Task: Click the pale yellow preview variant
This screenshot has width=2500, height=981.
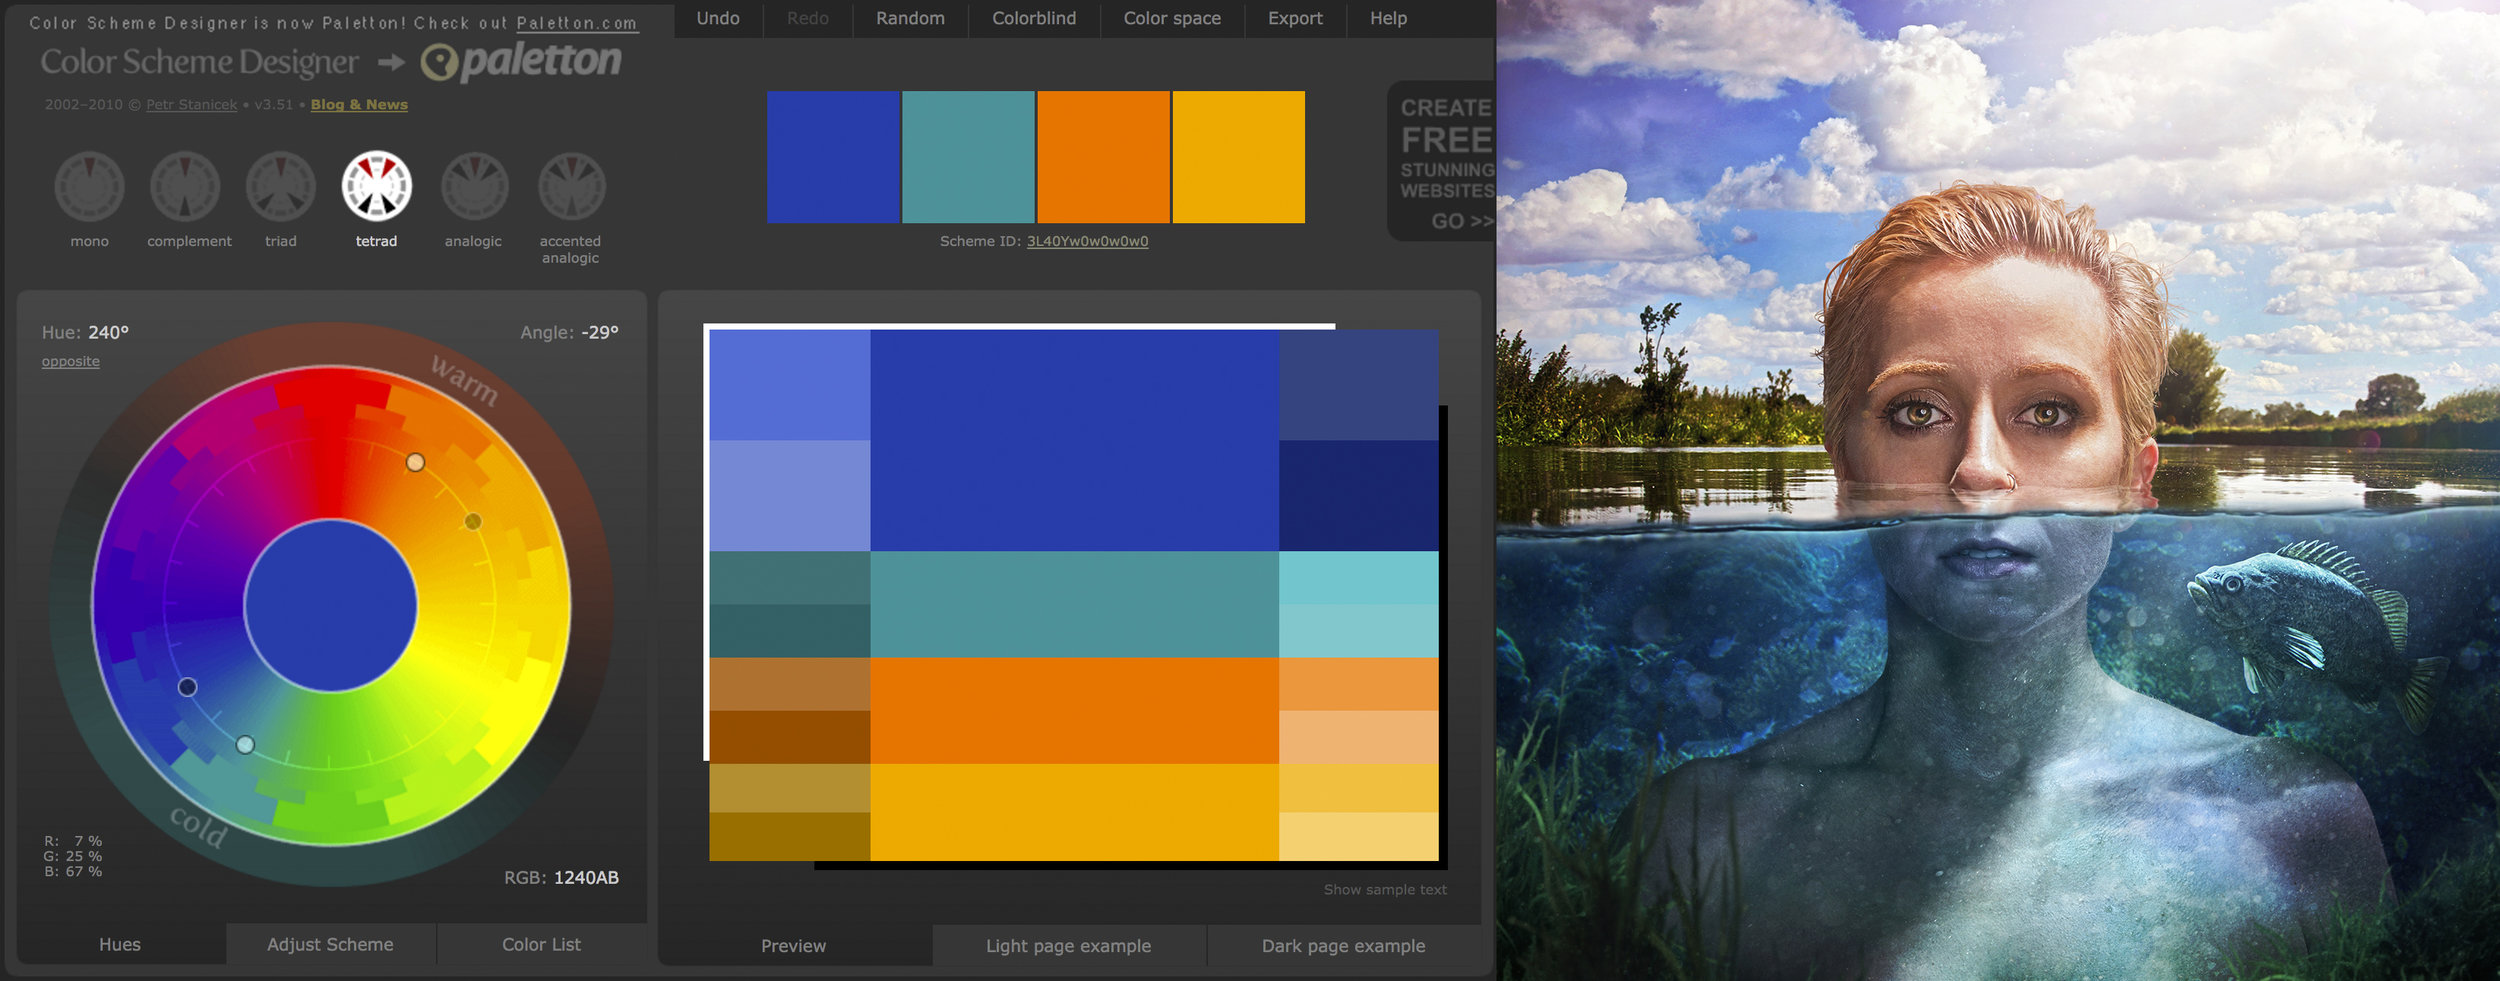Action: 1358,836
